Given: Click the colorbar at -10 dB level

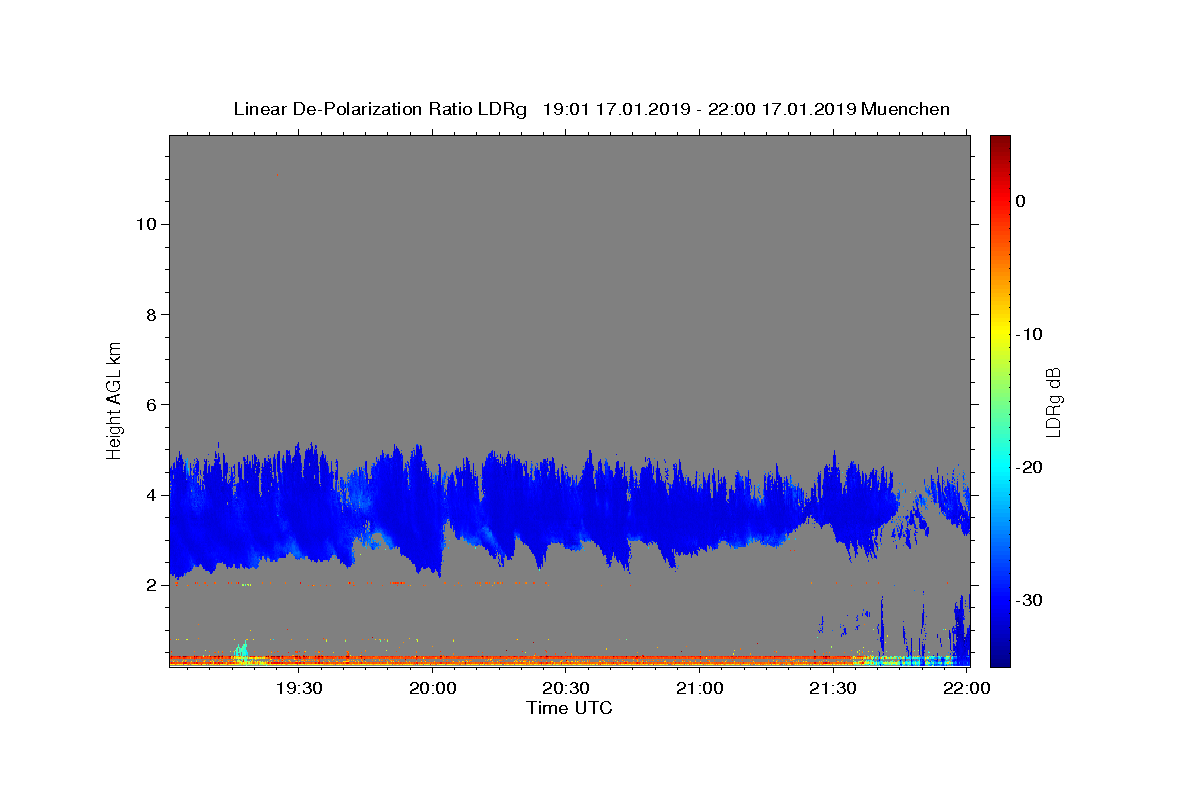Looking at the screenshot, I should pyautogui.click(x=1000, y=334).
